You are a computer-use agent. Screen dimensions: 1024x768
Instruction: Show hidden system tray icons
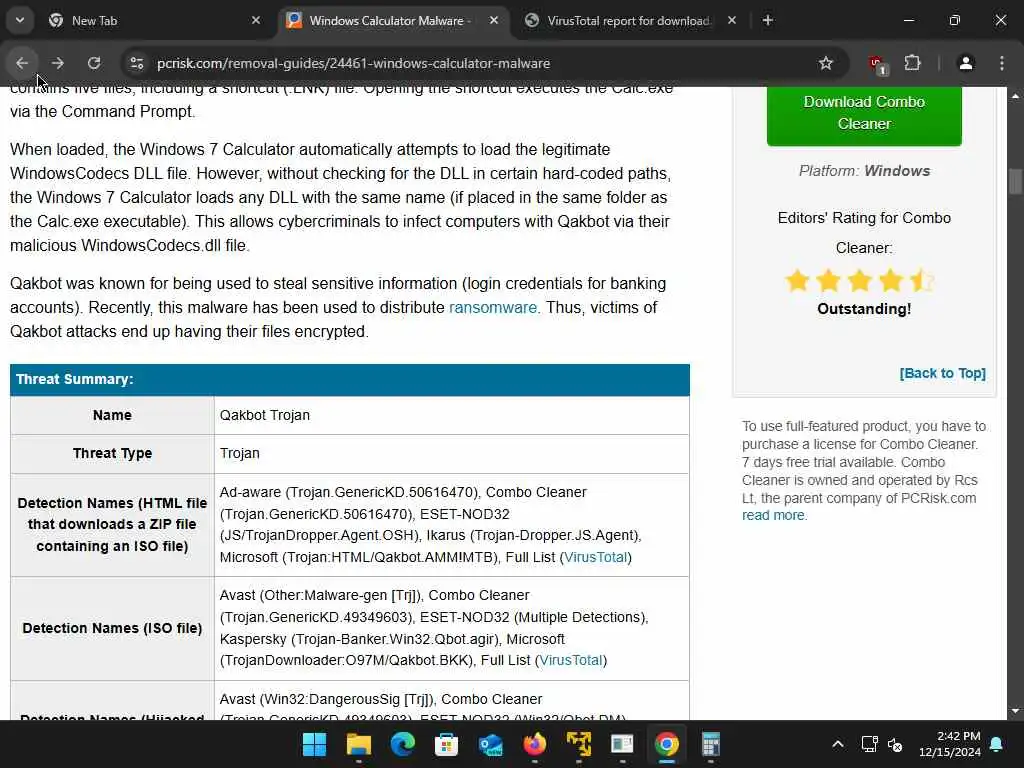pos(838,744)
